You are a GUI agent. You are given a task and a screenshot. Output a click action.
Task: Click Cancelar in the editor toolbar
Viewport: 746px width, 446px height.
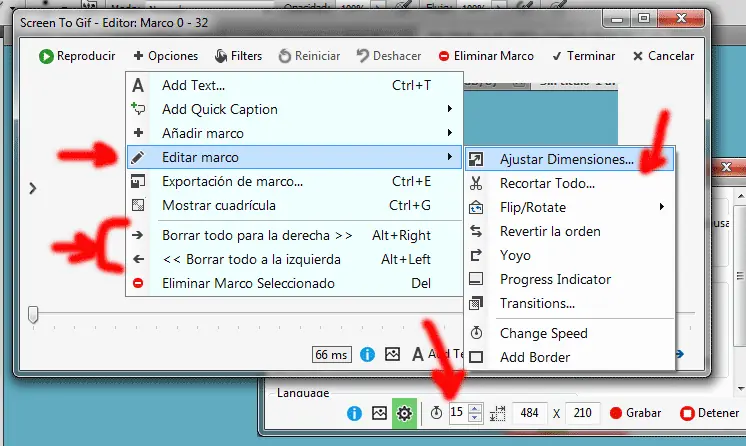(x=663, y=56)
